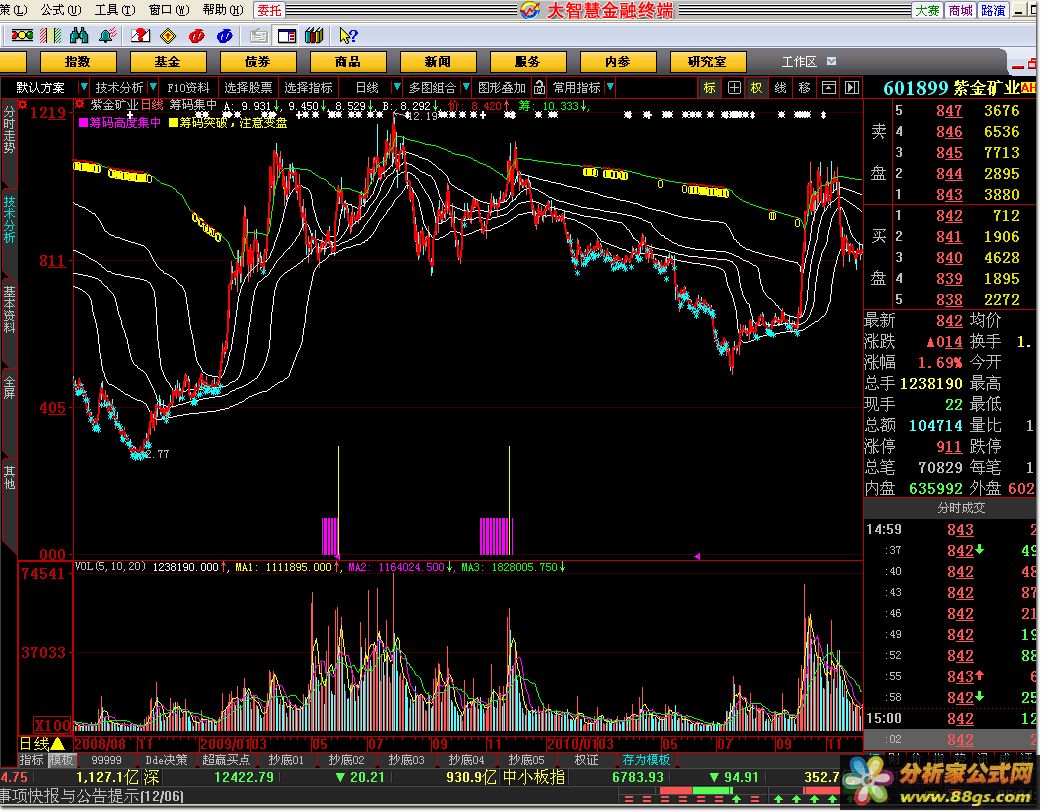Click the hide side panel arrow icon
The width and height of the screenshot is (1042, 812).
(852, 87)
